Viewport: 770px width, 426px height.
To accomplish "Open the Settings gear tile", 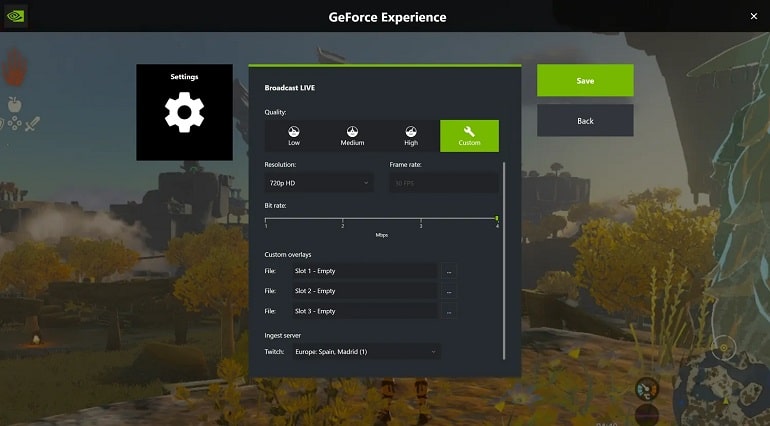I will 184,112.
